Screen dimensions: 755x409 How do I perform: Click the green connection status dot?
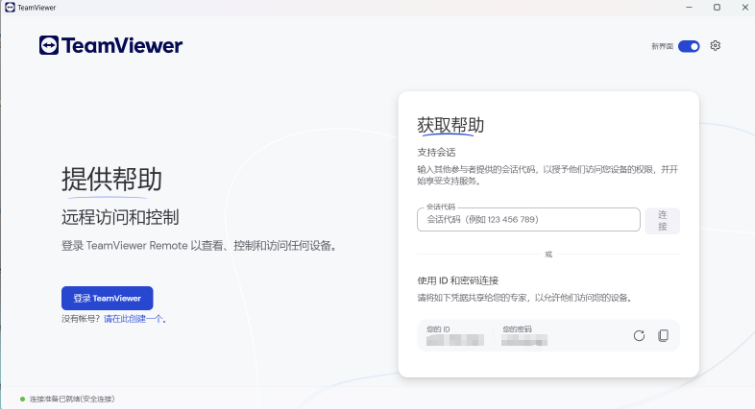(22, 399)
